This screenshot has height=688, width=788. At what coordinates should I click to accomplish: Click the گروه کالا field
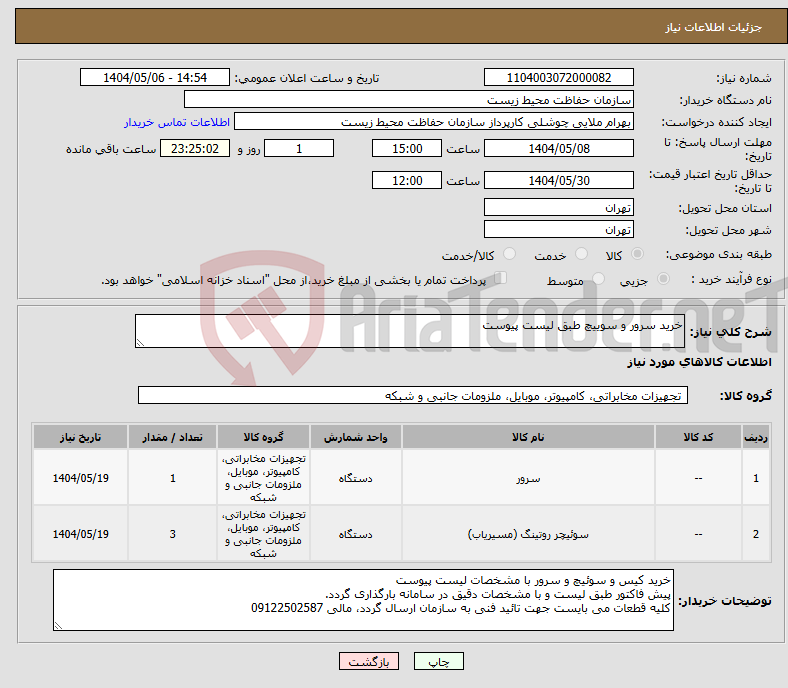pyautogui.click(x=413, y=395)
